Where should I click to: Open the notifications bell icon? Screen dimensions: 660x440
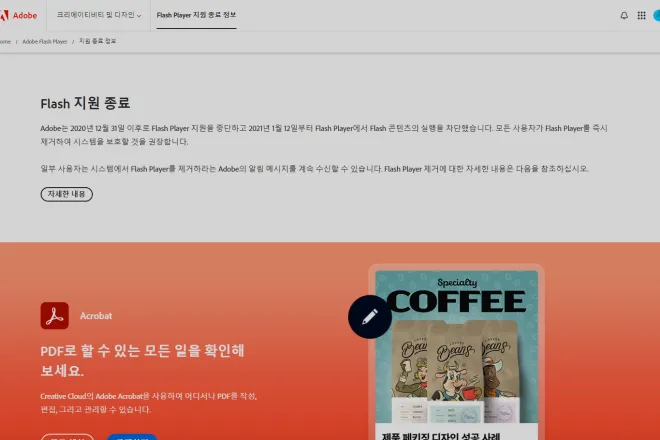[x=624, y=16]
